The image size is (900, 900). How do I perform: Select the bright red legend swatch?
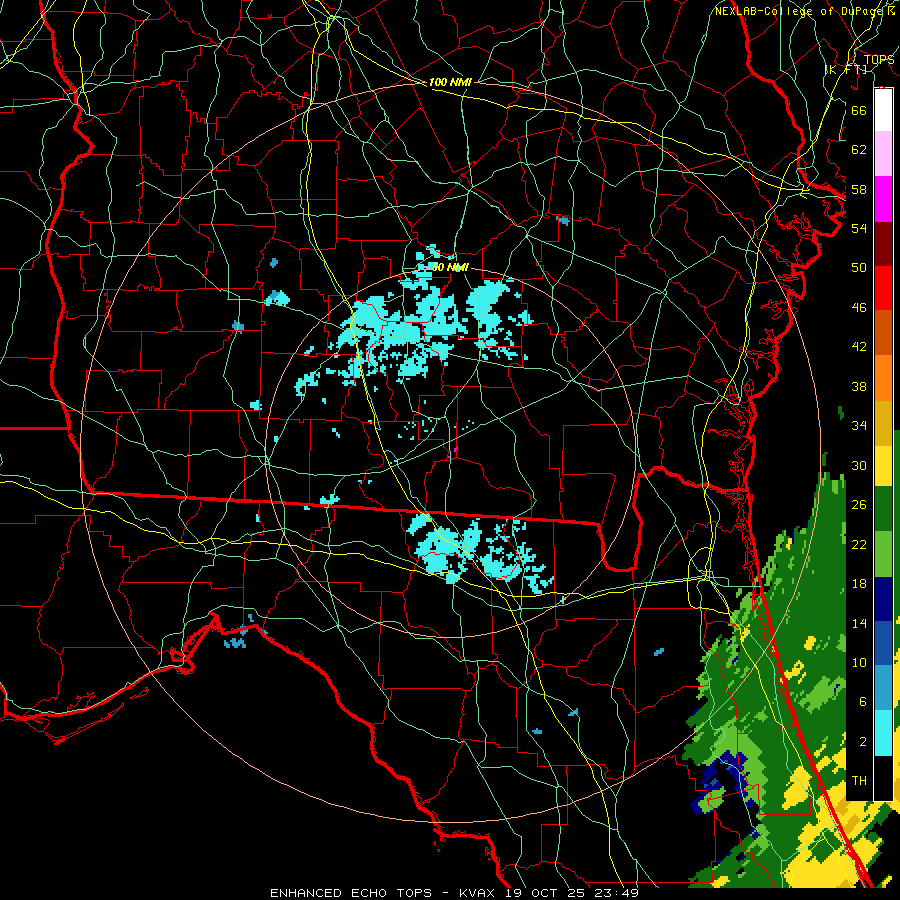click(x=883, y=288)
